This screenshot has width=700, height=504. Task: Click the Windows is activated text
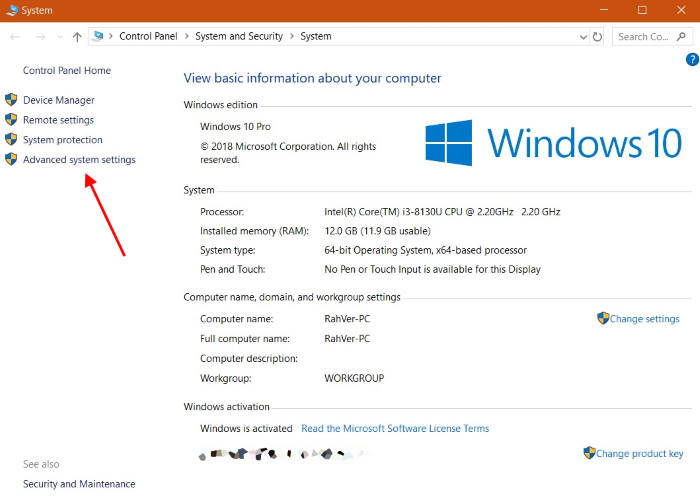(x=246, y=428)
